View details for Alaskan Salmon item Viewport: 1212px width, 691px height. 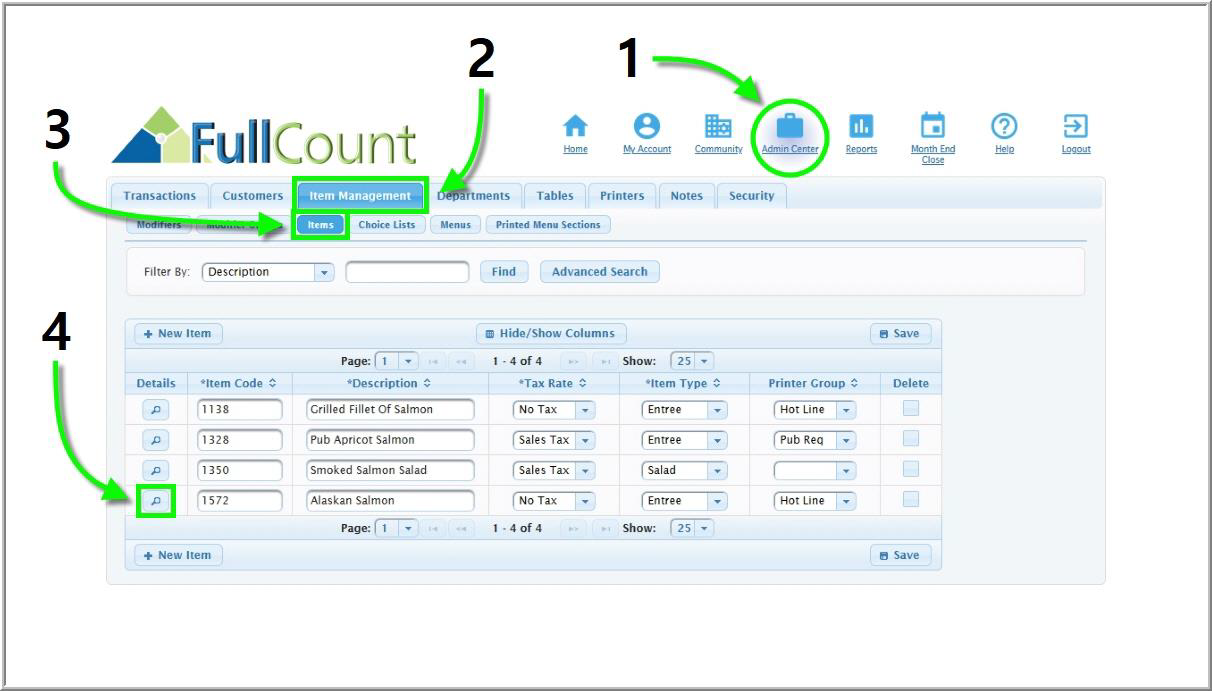(x=155, y=501)
